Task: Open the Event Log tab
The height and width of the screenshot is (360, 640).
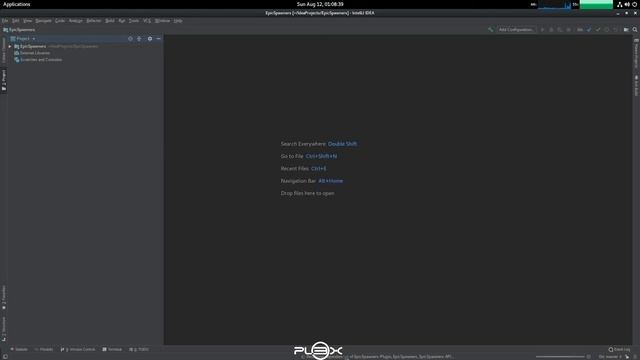Action: 619,349
